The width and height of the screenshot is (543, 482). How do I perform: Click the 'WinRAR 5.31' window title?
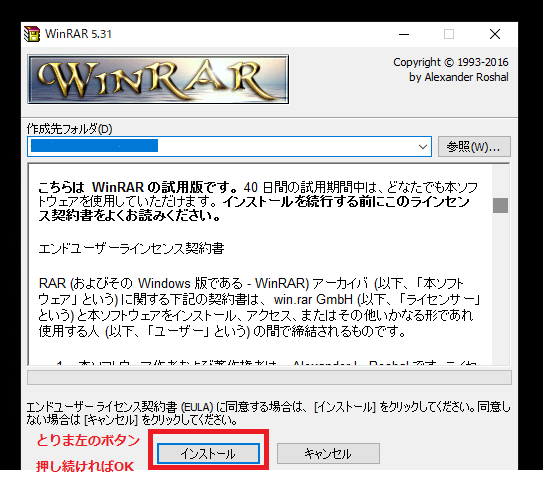pos(78,34)
